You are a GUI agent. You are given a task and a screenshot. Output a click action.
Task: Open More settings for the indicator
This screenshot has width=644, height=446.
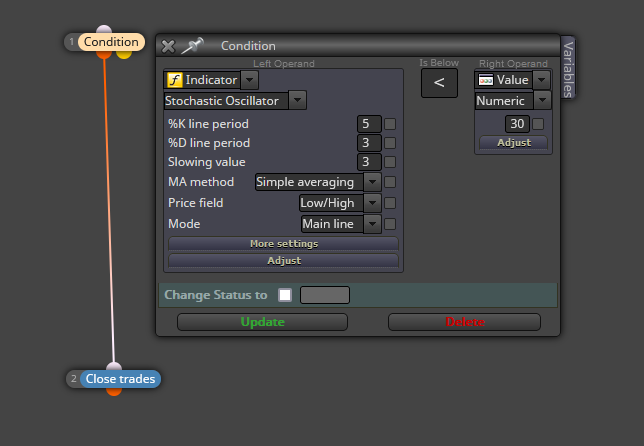283,244
